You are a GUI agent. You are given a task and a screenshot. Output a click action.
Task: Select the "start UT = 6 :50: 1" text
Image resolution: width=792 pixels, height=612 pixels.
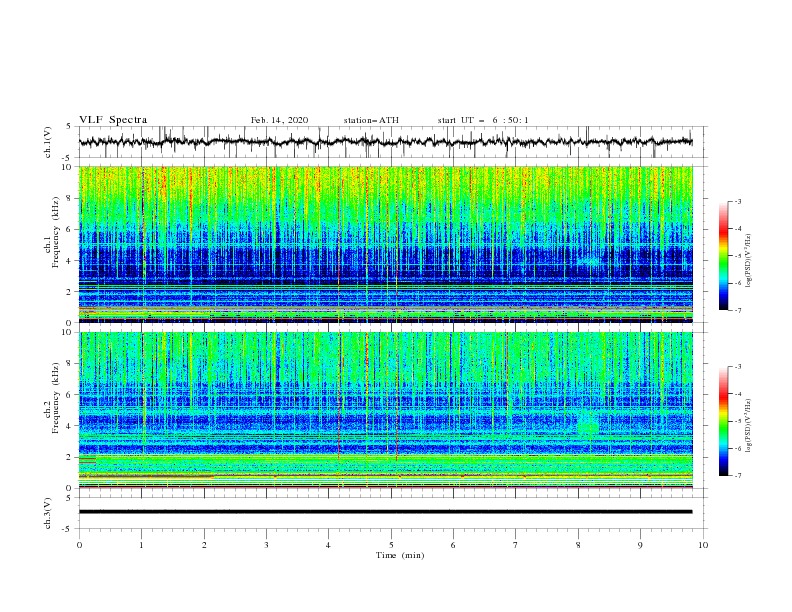[x=483, y=120]
